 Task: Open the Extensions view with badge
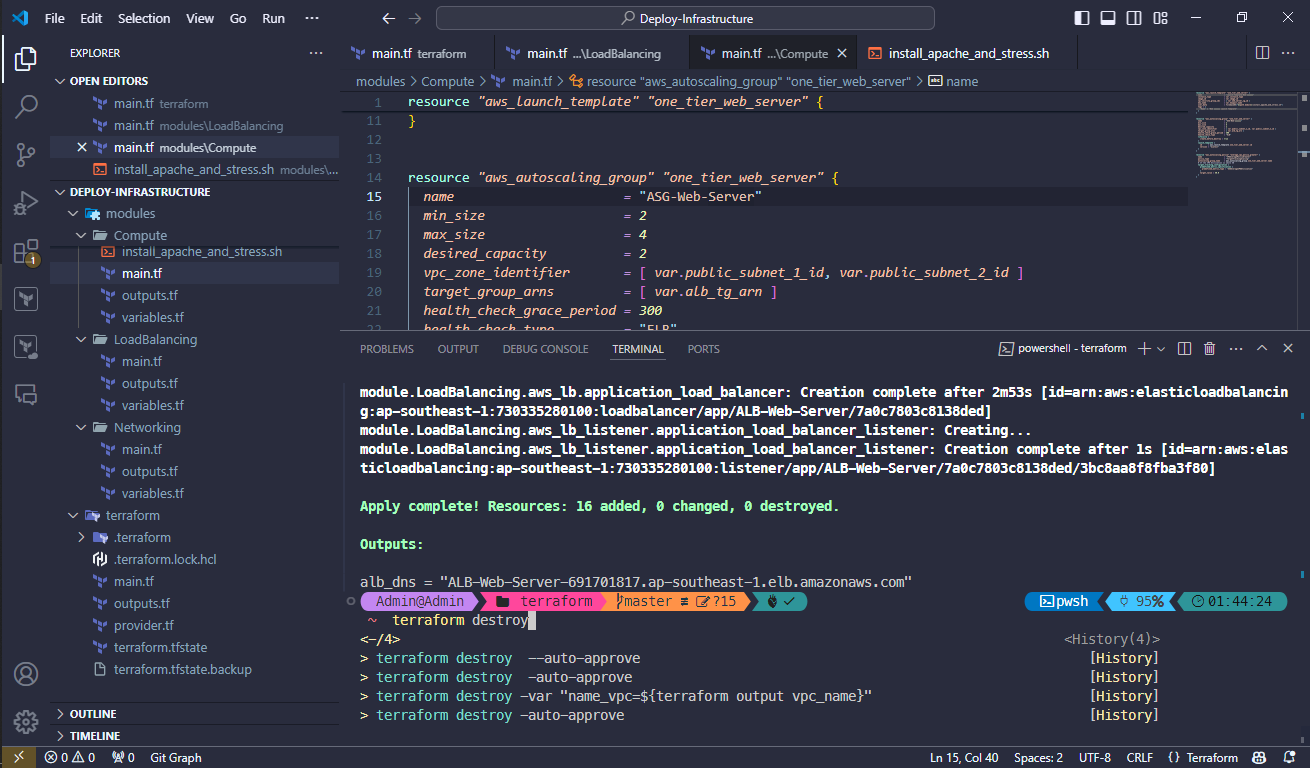point(26,251)
